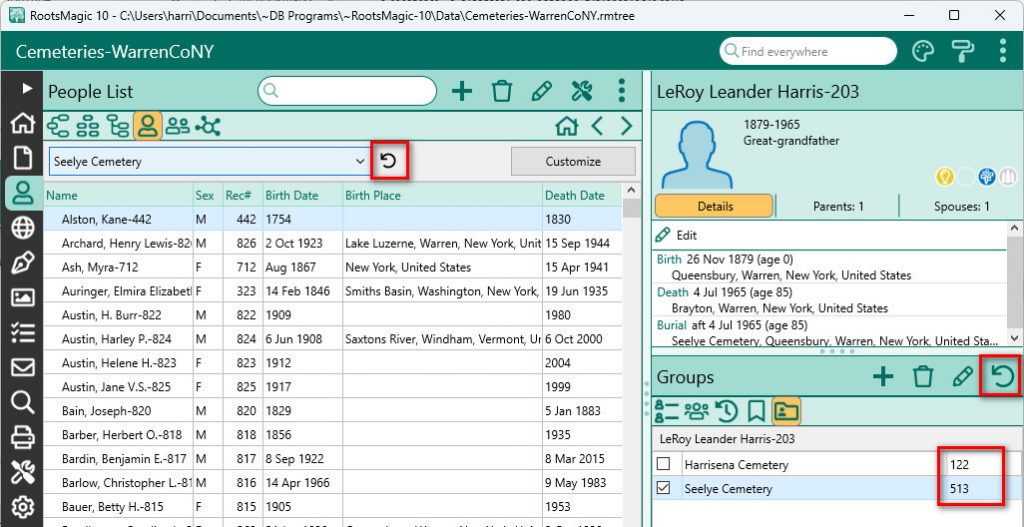Check the Harrisena Cemetery checkbox
This screenshot has width=1024, height=527.
pos(664,464)
